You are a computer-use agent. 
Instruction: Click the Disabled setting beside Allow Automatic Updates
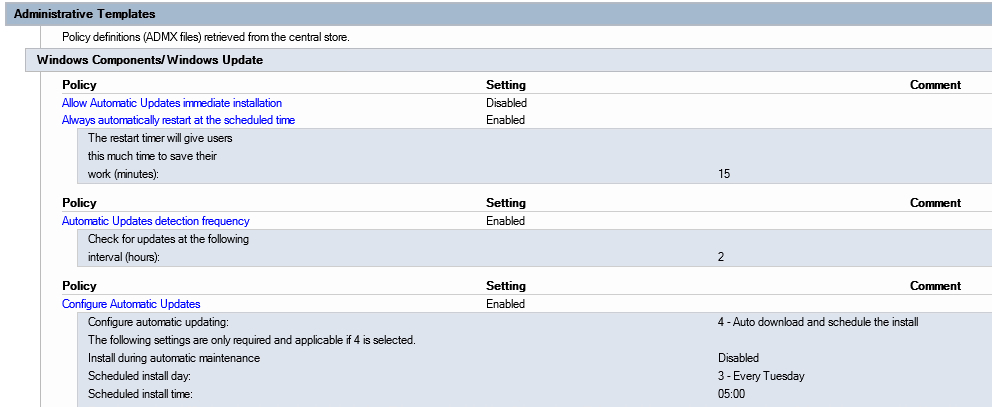[x=506, y=103]
